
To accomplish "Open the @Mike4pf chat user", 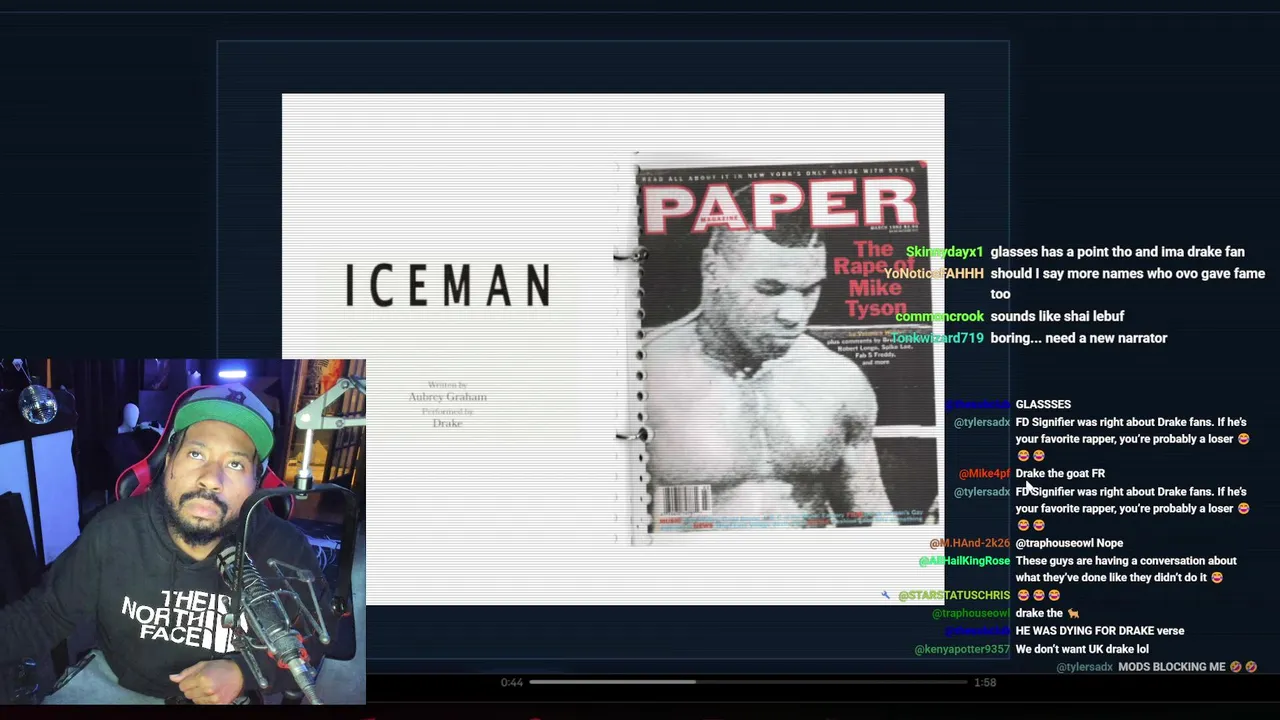I will [984, 473].
